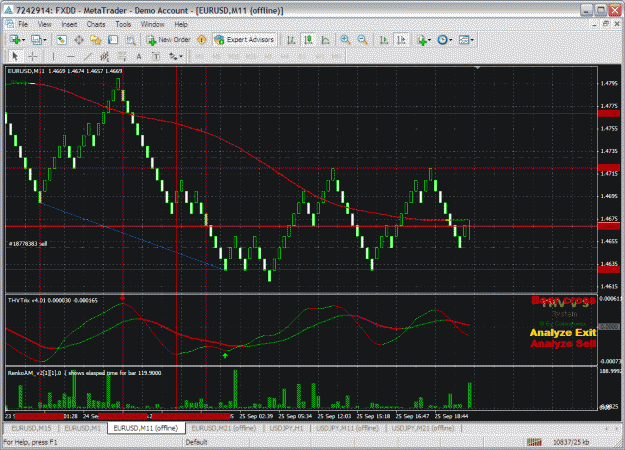Open the Charts menu
Image resolution: width=625 pixels, height=450 pixels.
click(x=96, y=24)
